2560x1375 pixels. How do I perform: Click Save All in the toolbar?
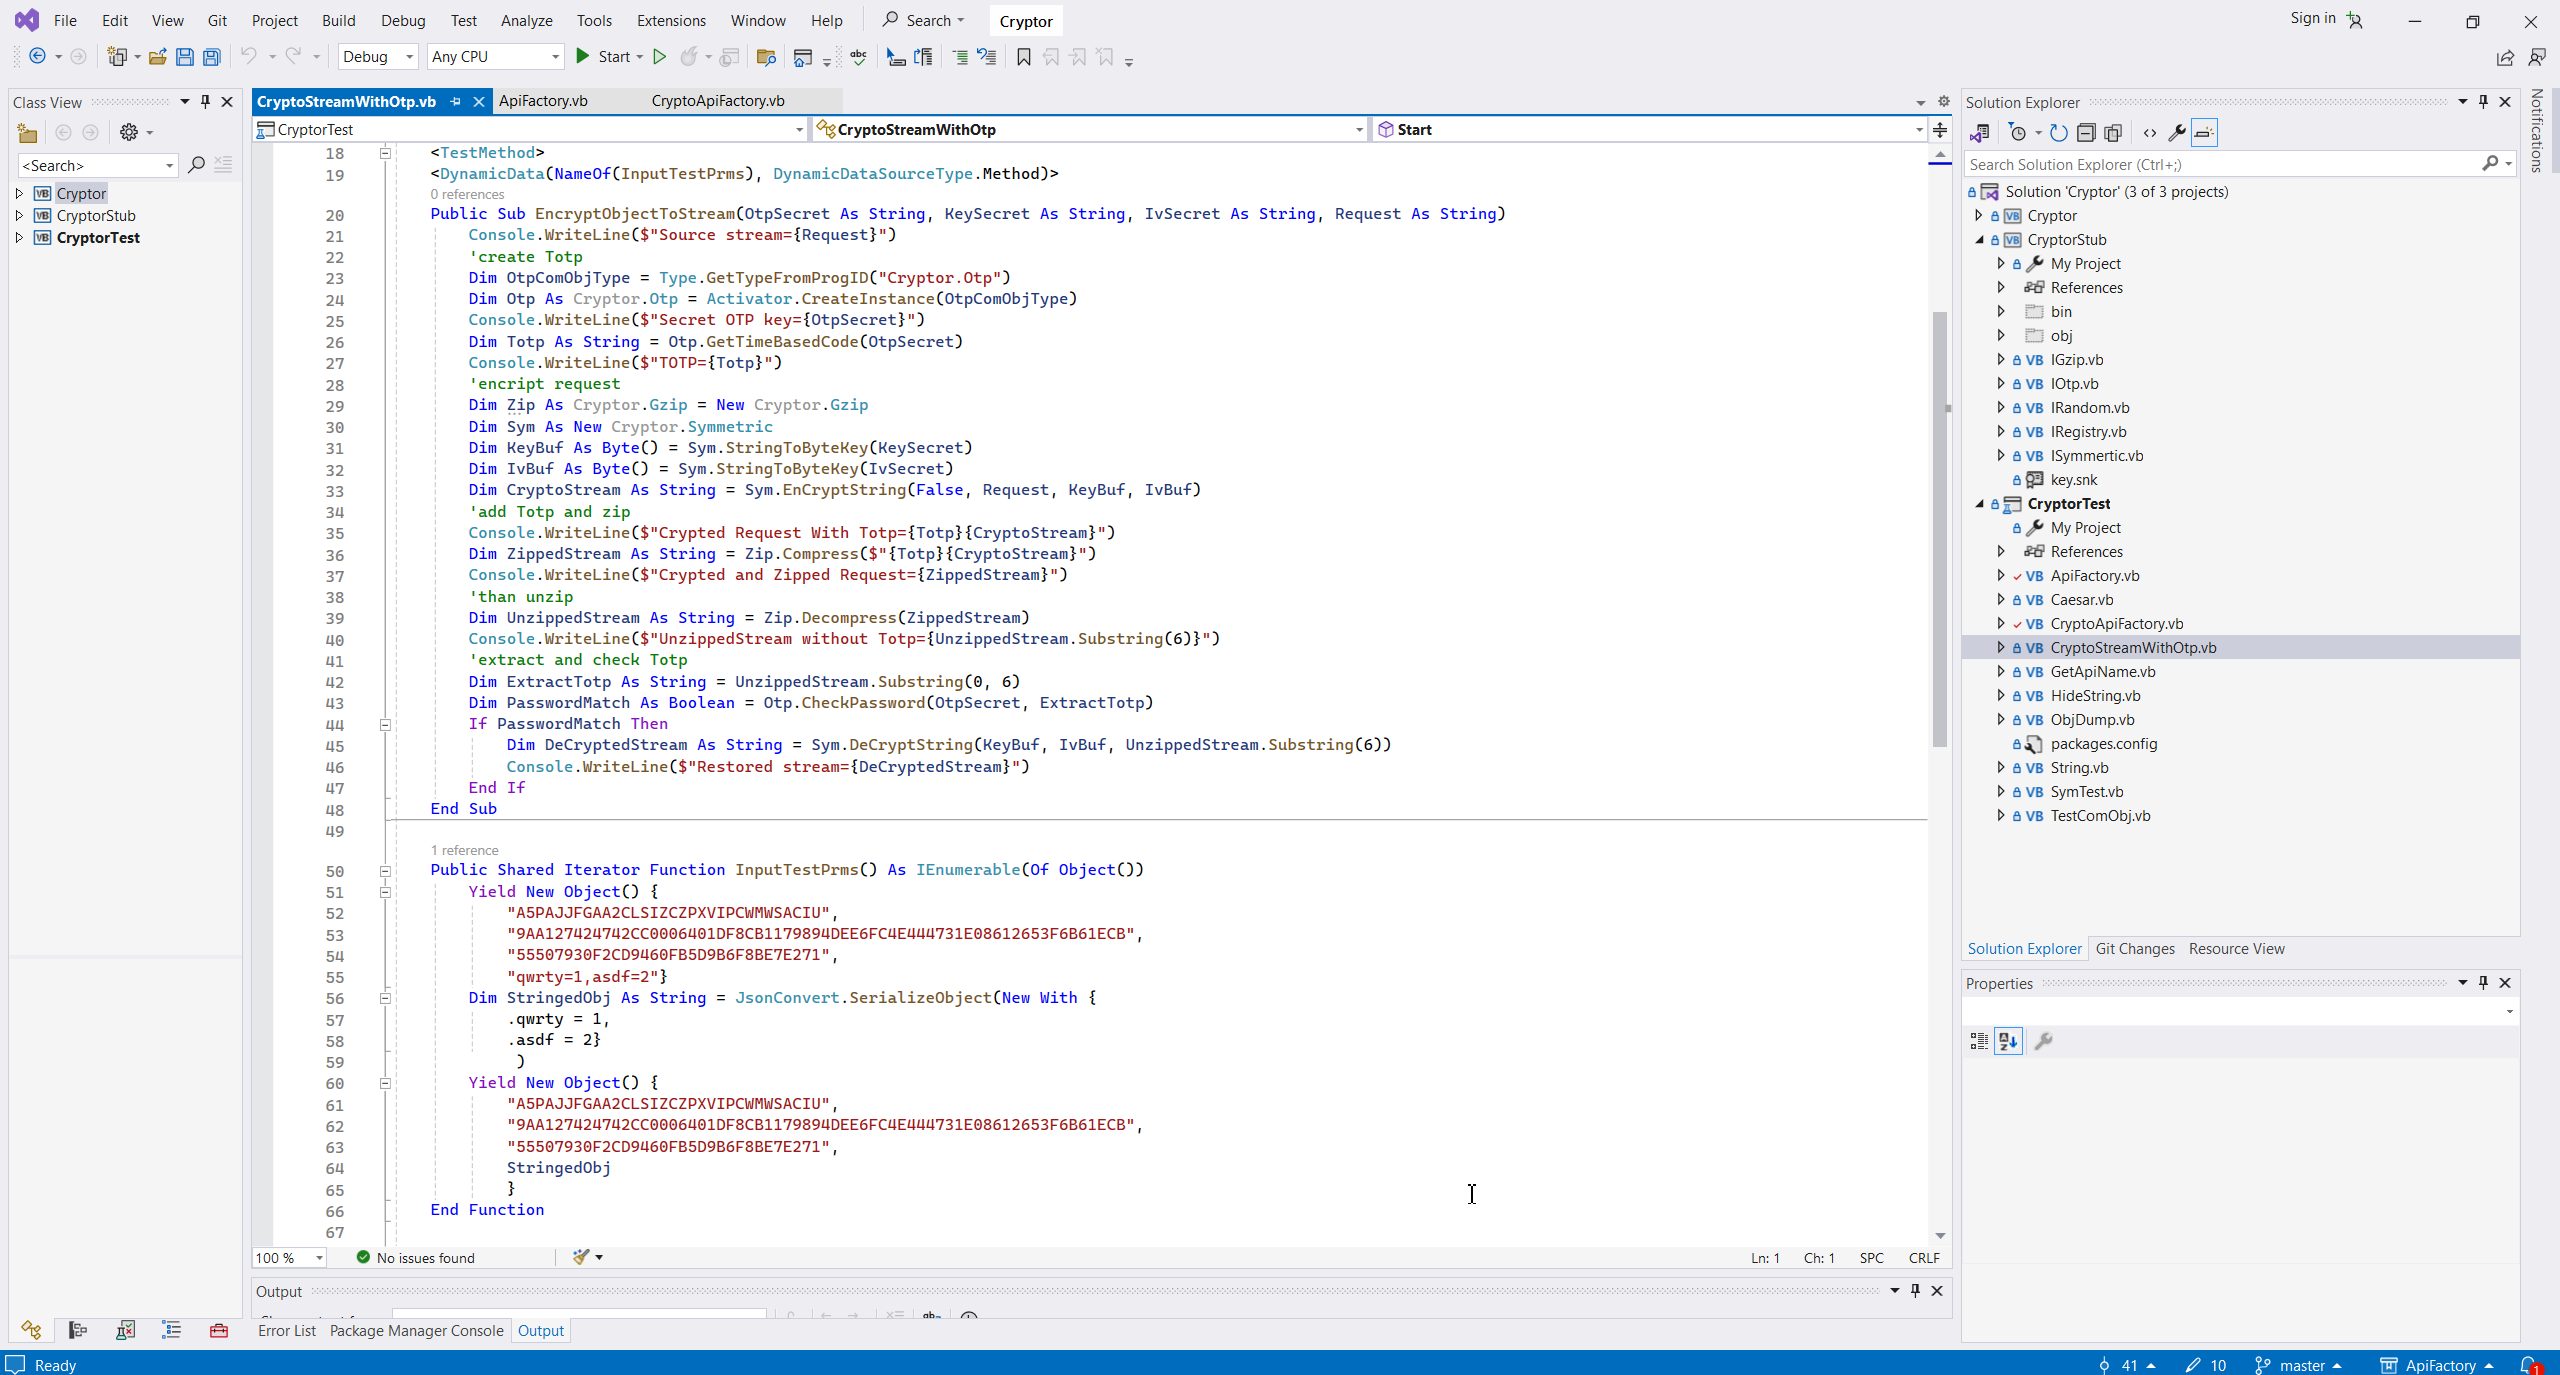[x=212, y=57]
